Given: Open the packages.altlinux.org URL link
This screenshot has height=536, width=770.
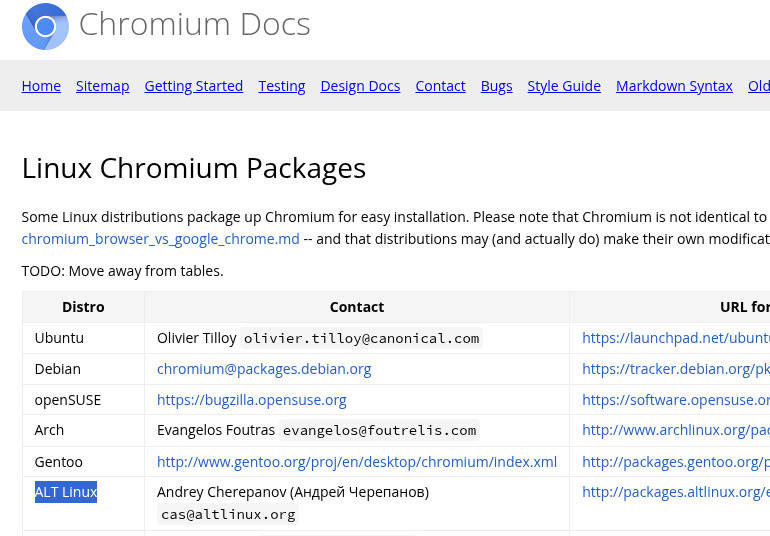Looking at the screenshot, I should coord(675,492).
